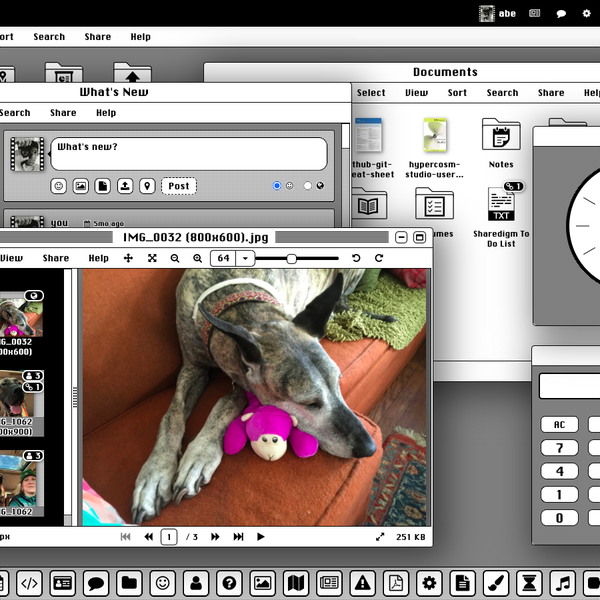
Task: Click the upload icon in What's New
Action: tap(125, 186)
